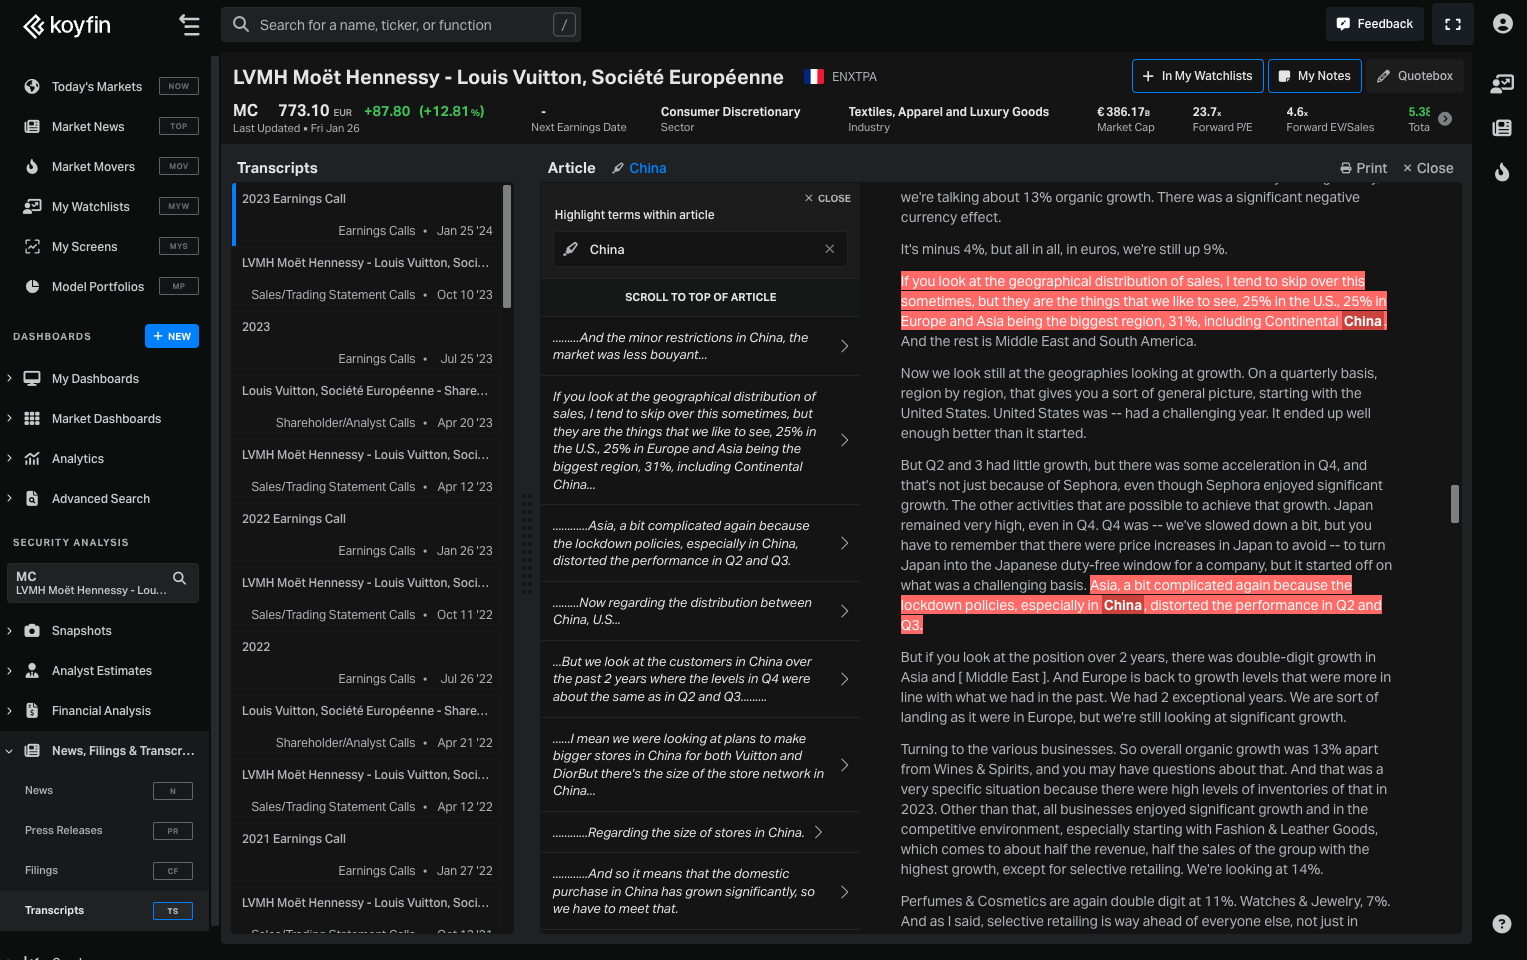1527x960 pixels.
Task: Click the help question mark icon
Action: (x=1501, y=924)
